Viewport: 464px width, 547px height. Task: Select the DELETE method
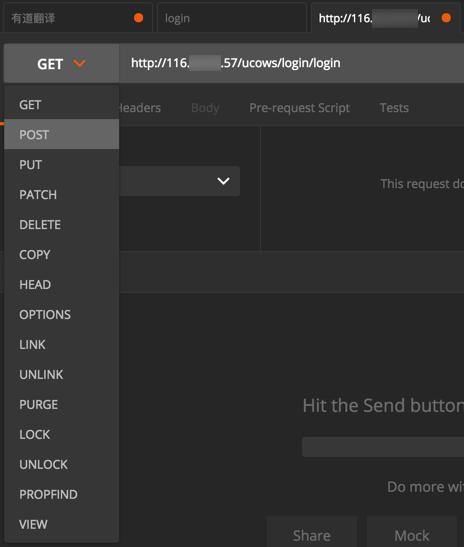tap(61, 225)
